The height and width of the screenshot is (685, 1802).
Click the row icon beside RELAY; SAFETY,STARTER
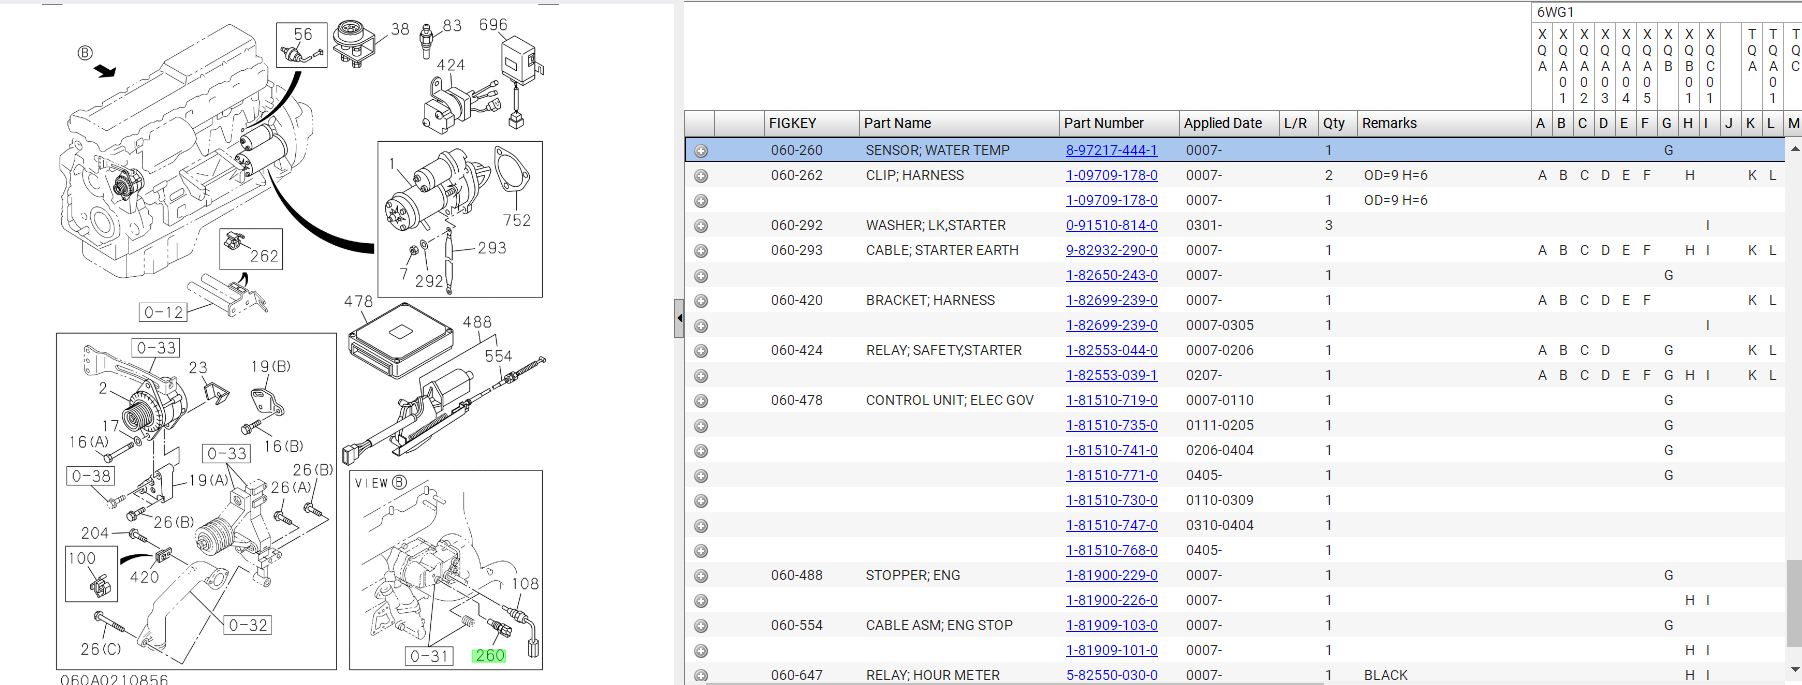click(701, 351)
